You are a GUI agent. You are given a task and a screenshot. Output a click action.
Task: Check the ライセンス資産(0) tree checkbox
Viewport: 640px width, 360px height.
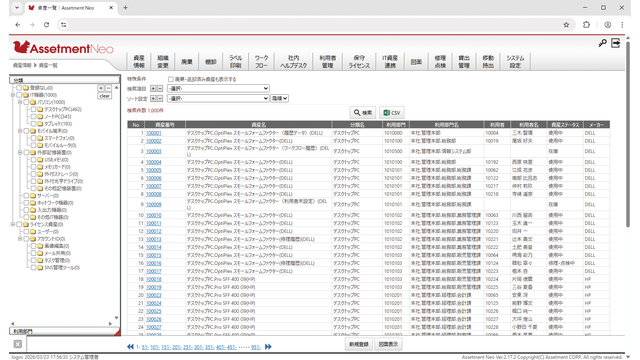click(19, 224)
